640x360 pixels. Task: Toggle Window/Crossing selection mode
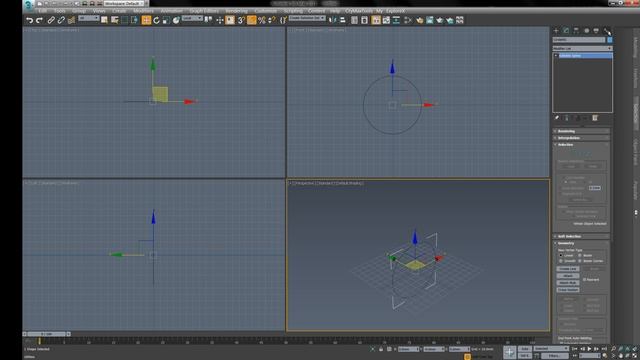click(x=134, y=20)
